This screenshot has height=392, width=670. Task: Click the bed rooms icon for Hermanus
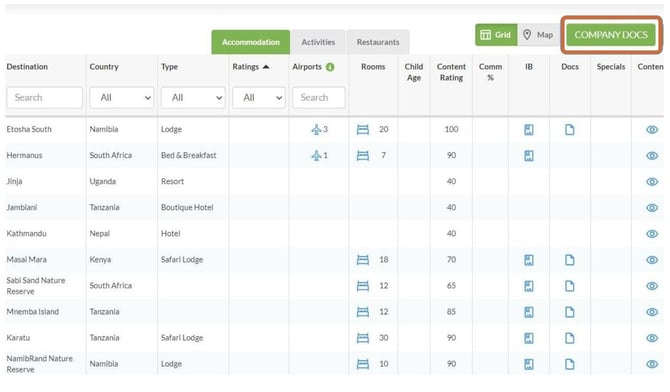[x=363, y=155]
